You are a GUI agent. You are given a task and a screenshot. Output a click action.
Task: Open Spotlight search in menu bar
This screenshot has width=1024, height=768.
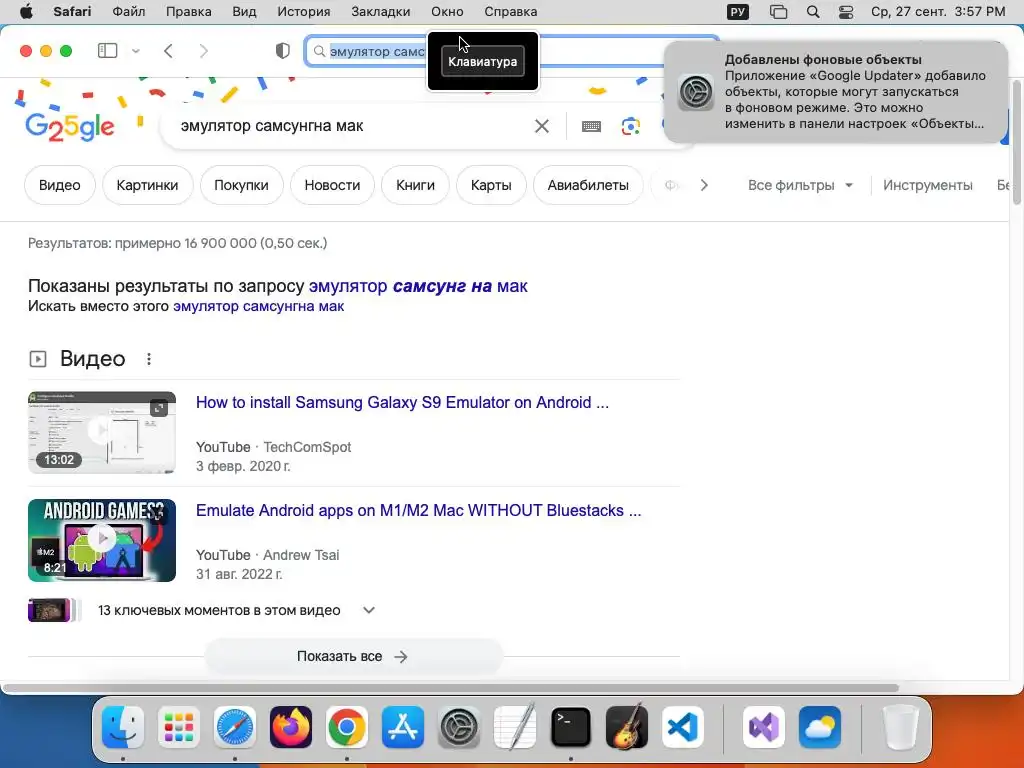(812, 12)
